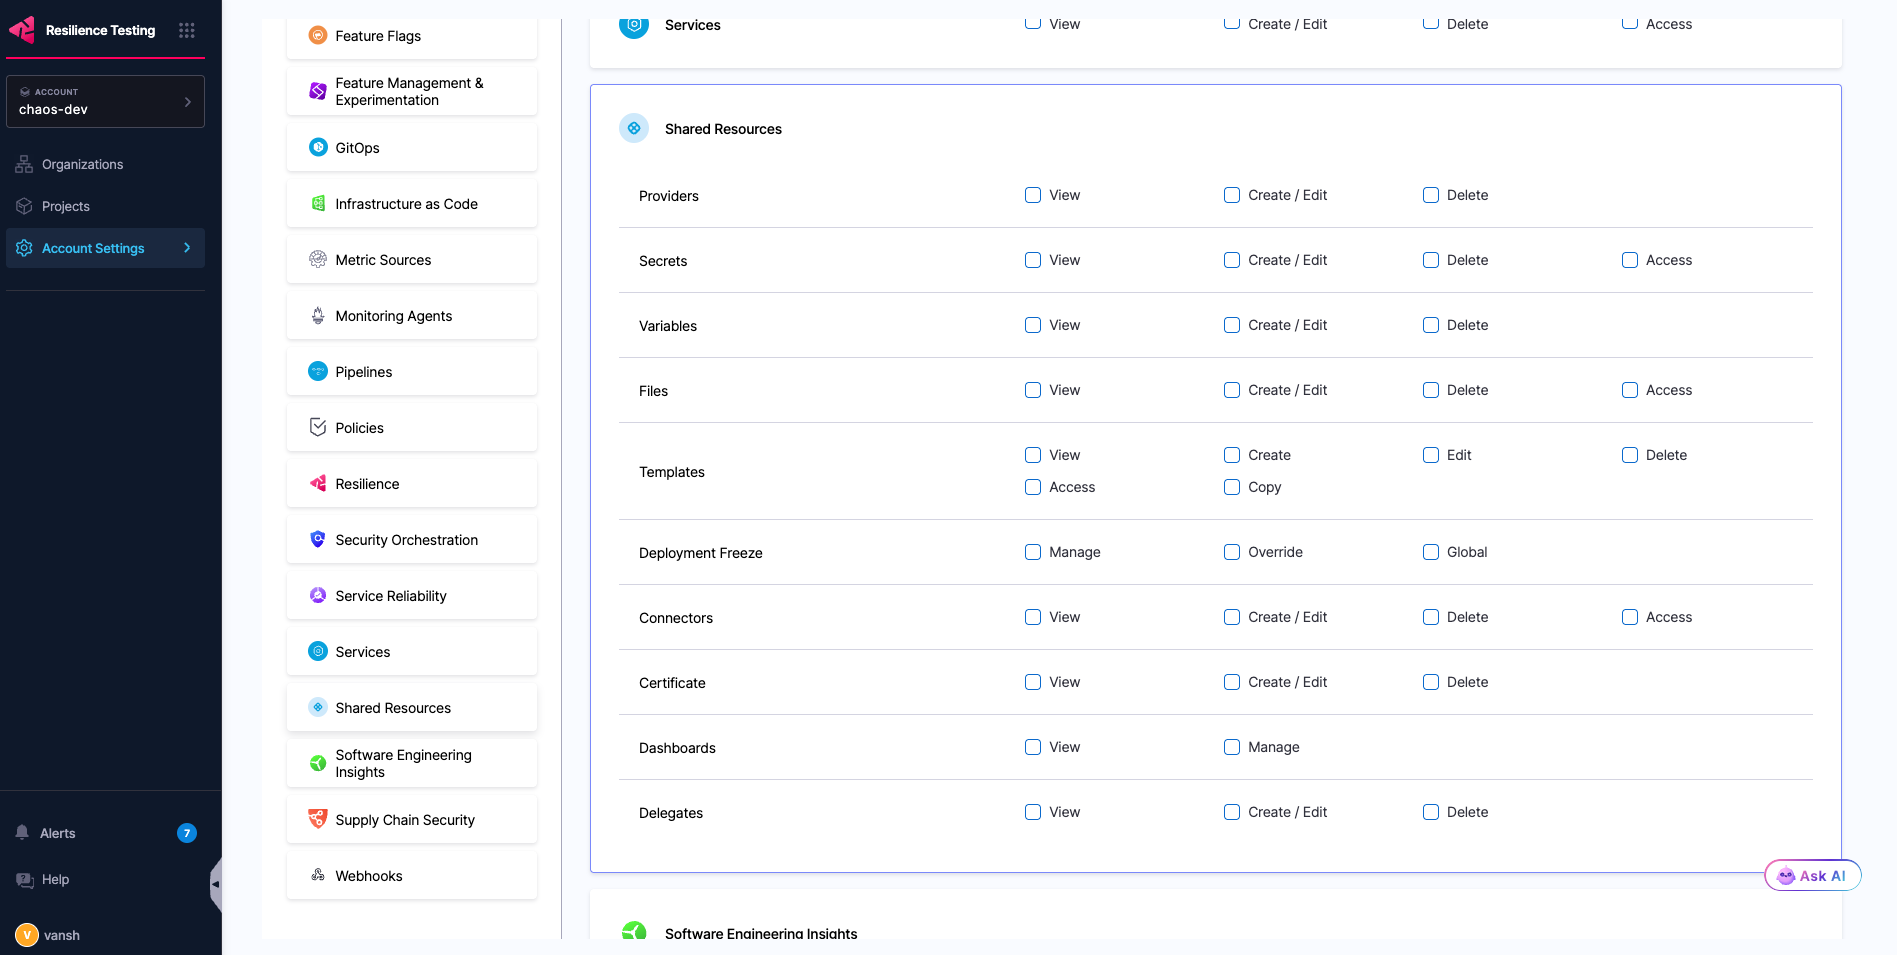Viewport: 1897px width, 955px height.
Task: Click the Organizations icon in sidebar
Action: [x=24, y=164]
